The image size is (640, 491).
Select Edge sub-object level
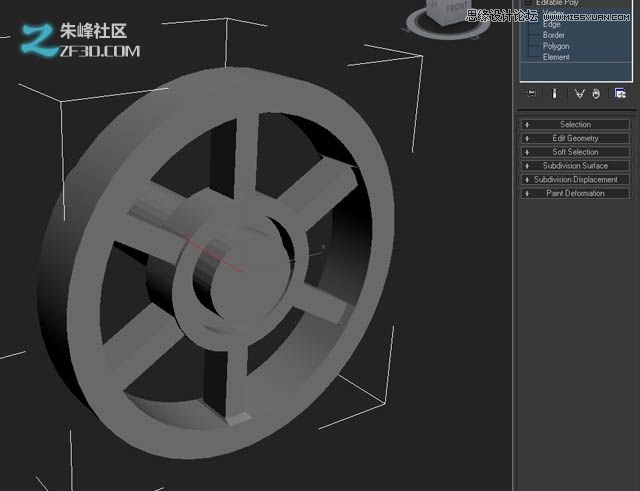click(x=551, y=24)
